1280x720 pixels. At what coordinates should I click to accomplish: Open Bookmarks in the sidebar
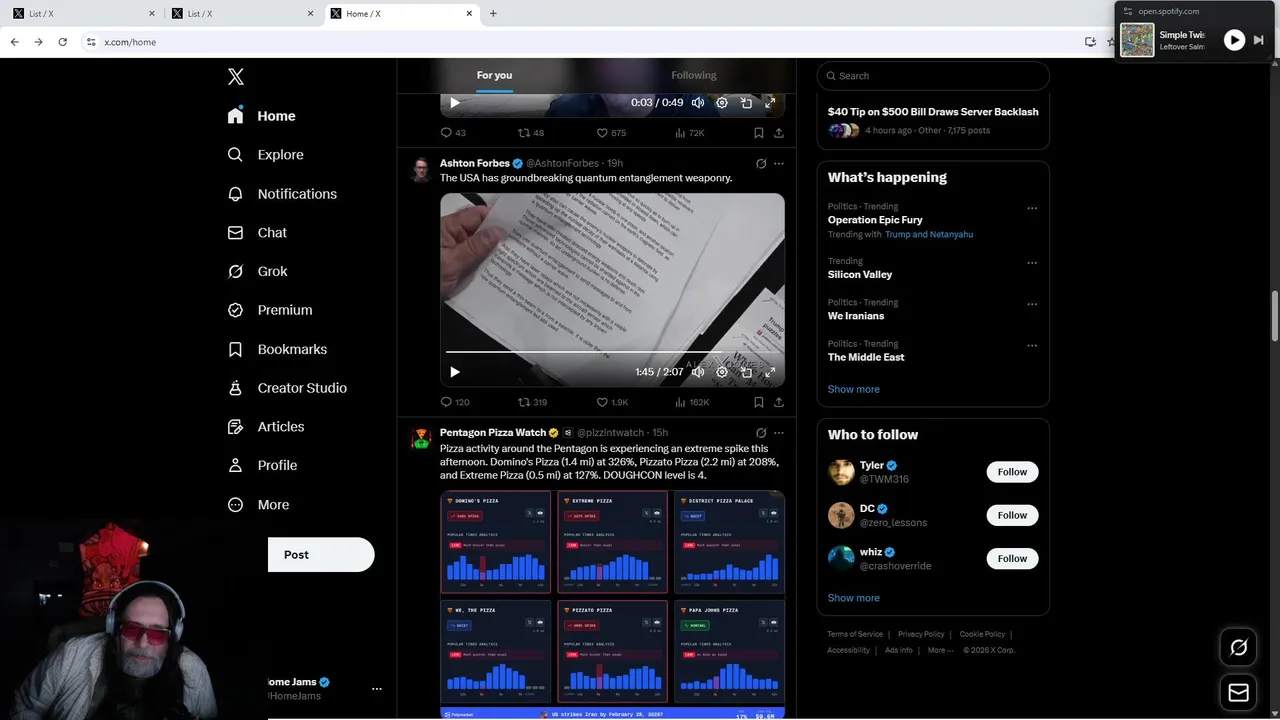point(277,349)
